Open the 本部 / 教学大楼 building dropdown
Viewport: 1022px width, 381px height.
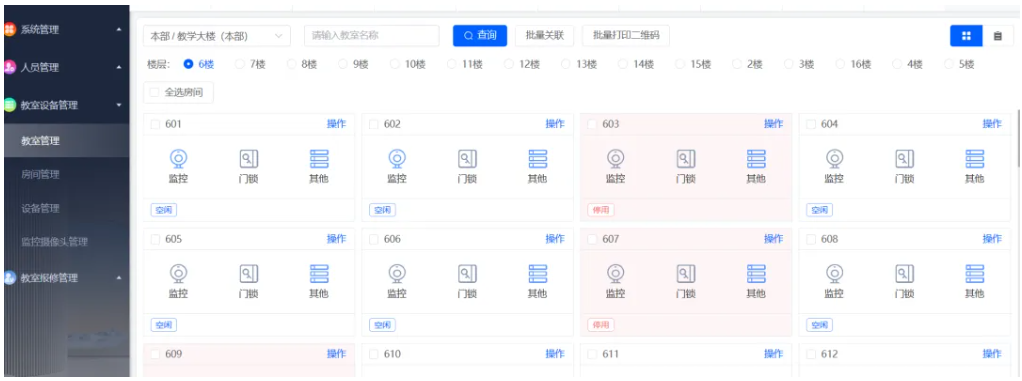217,36
